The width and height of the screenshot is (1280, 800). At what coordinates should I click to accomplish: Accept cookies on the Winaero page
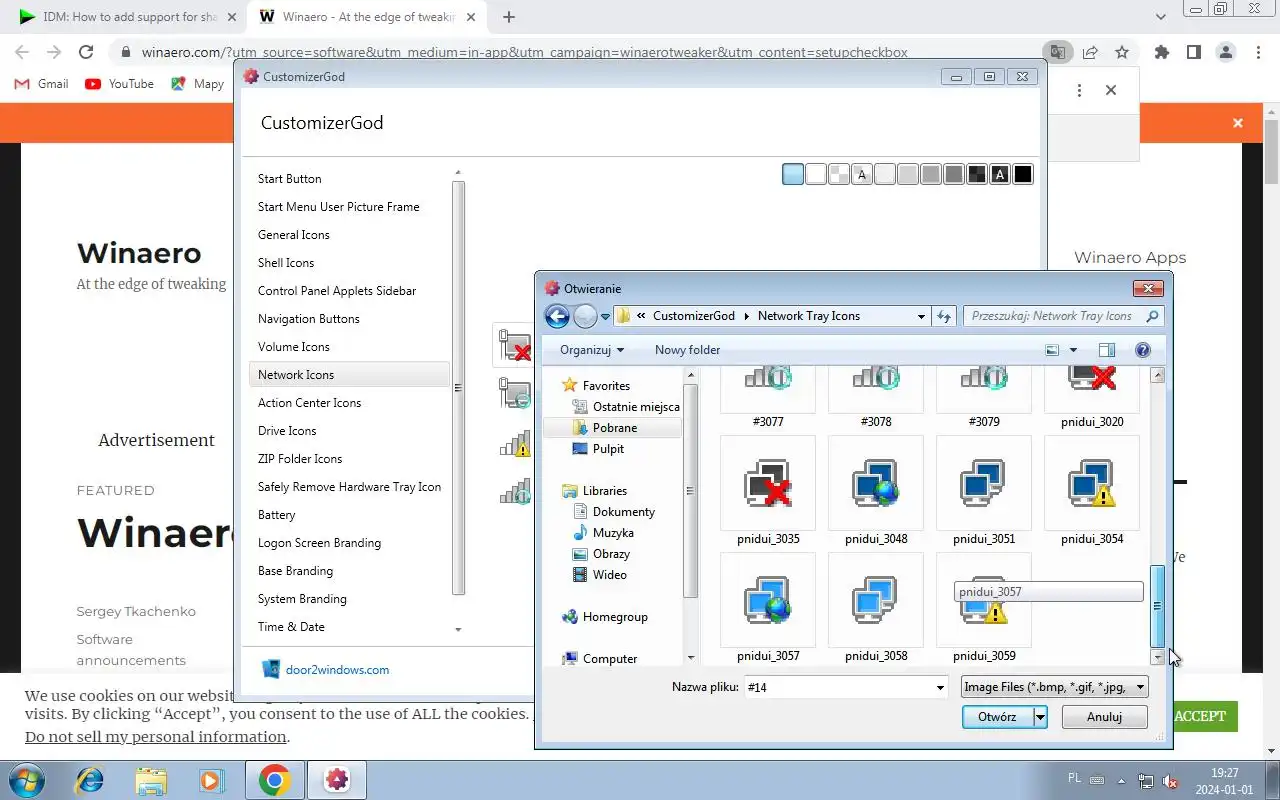coord(1200,716)
